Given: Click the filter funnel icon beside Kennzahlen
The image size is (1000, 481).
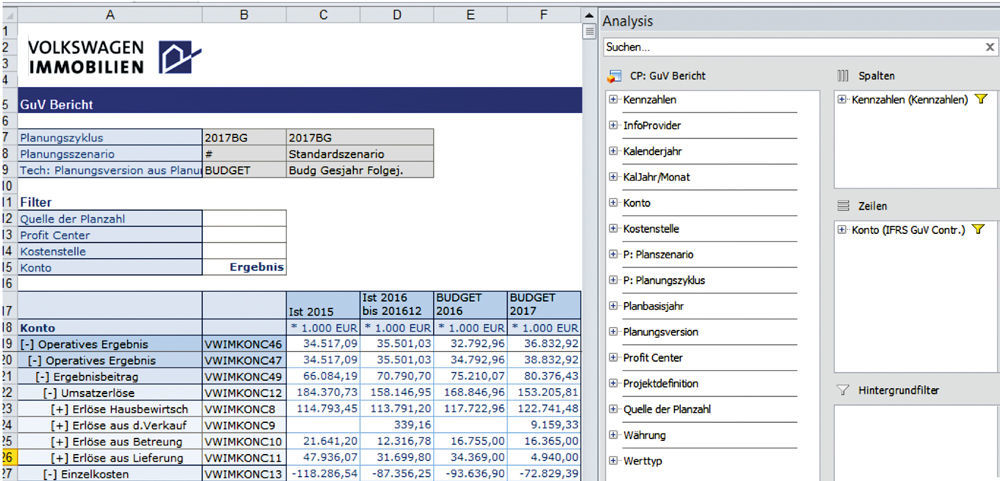Looking at the screenshot, I should [x=980, y=100].
